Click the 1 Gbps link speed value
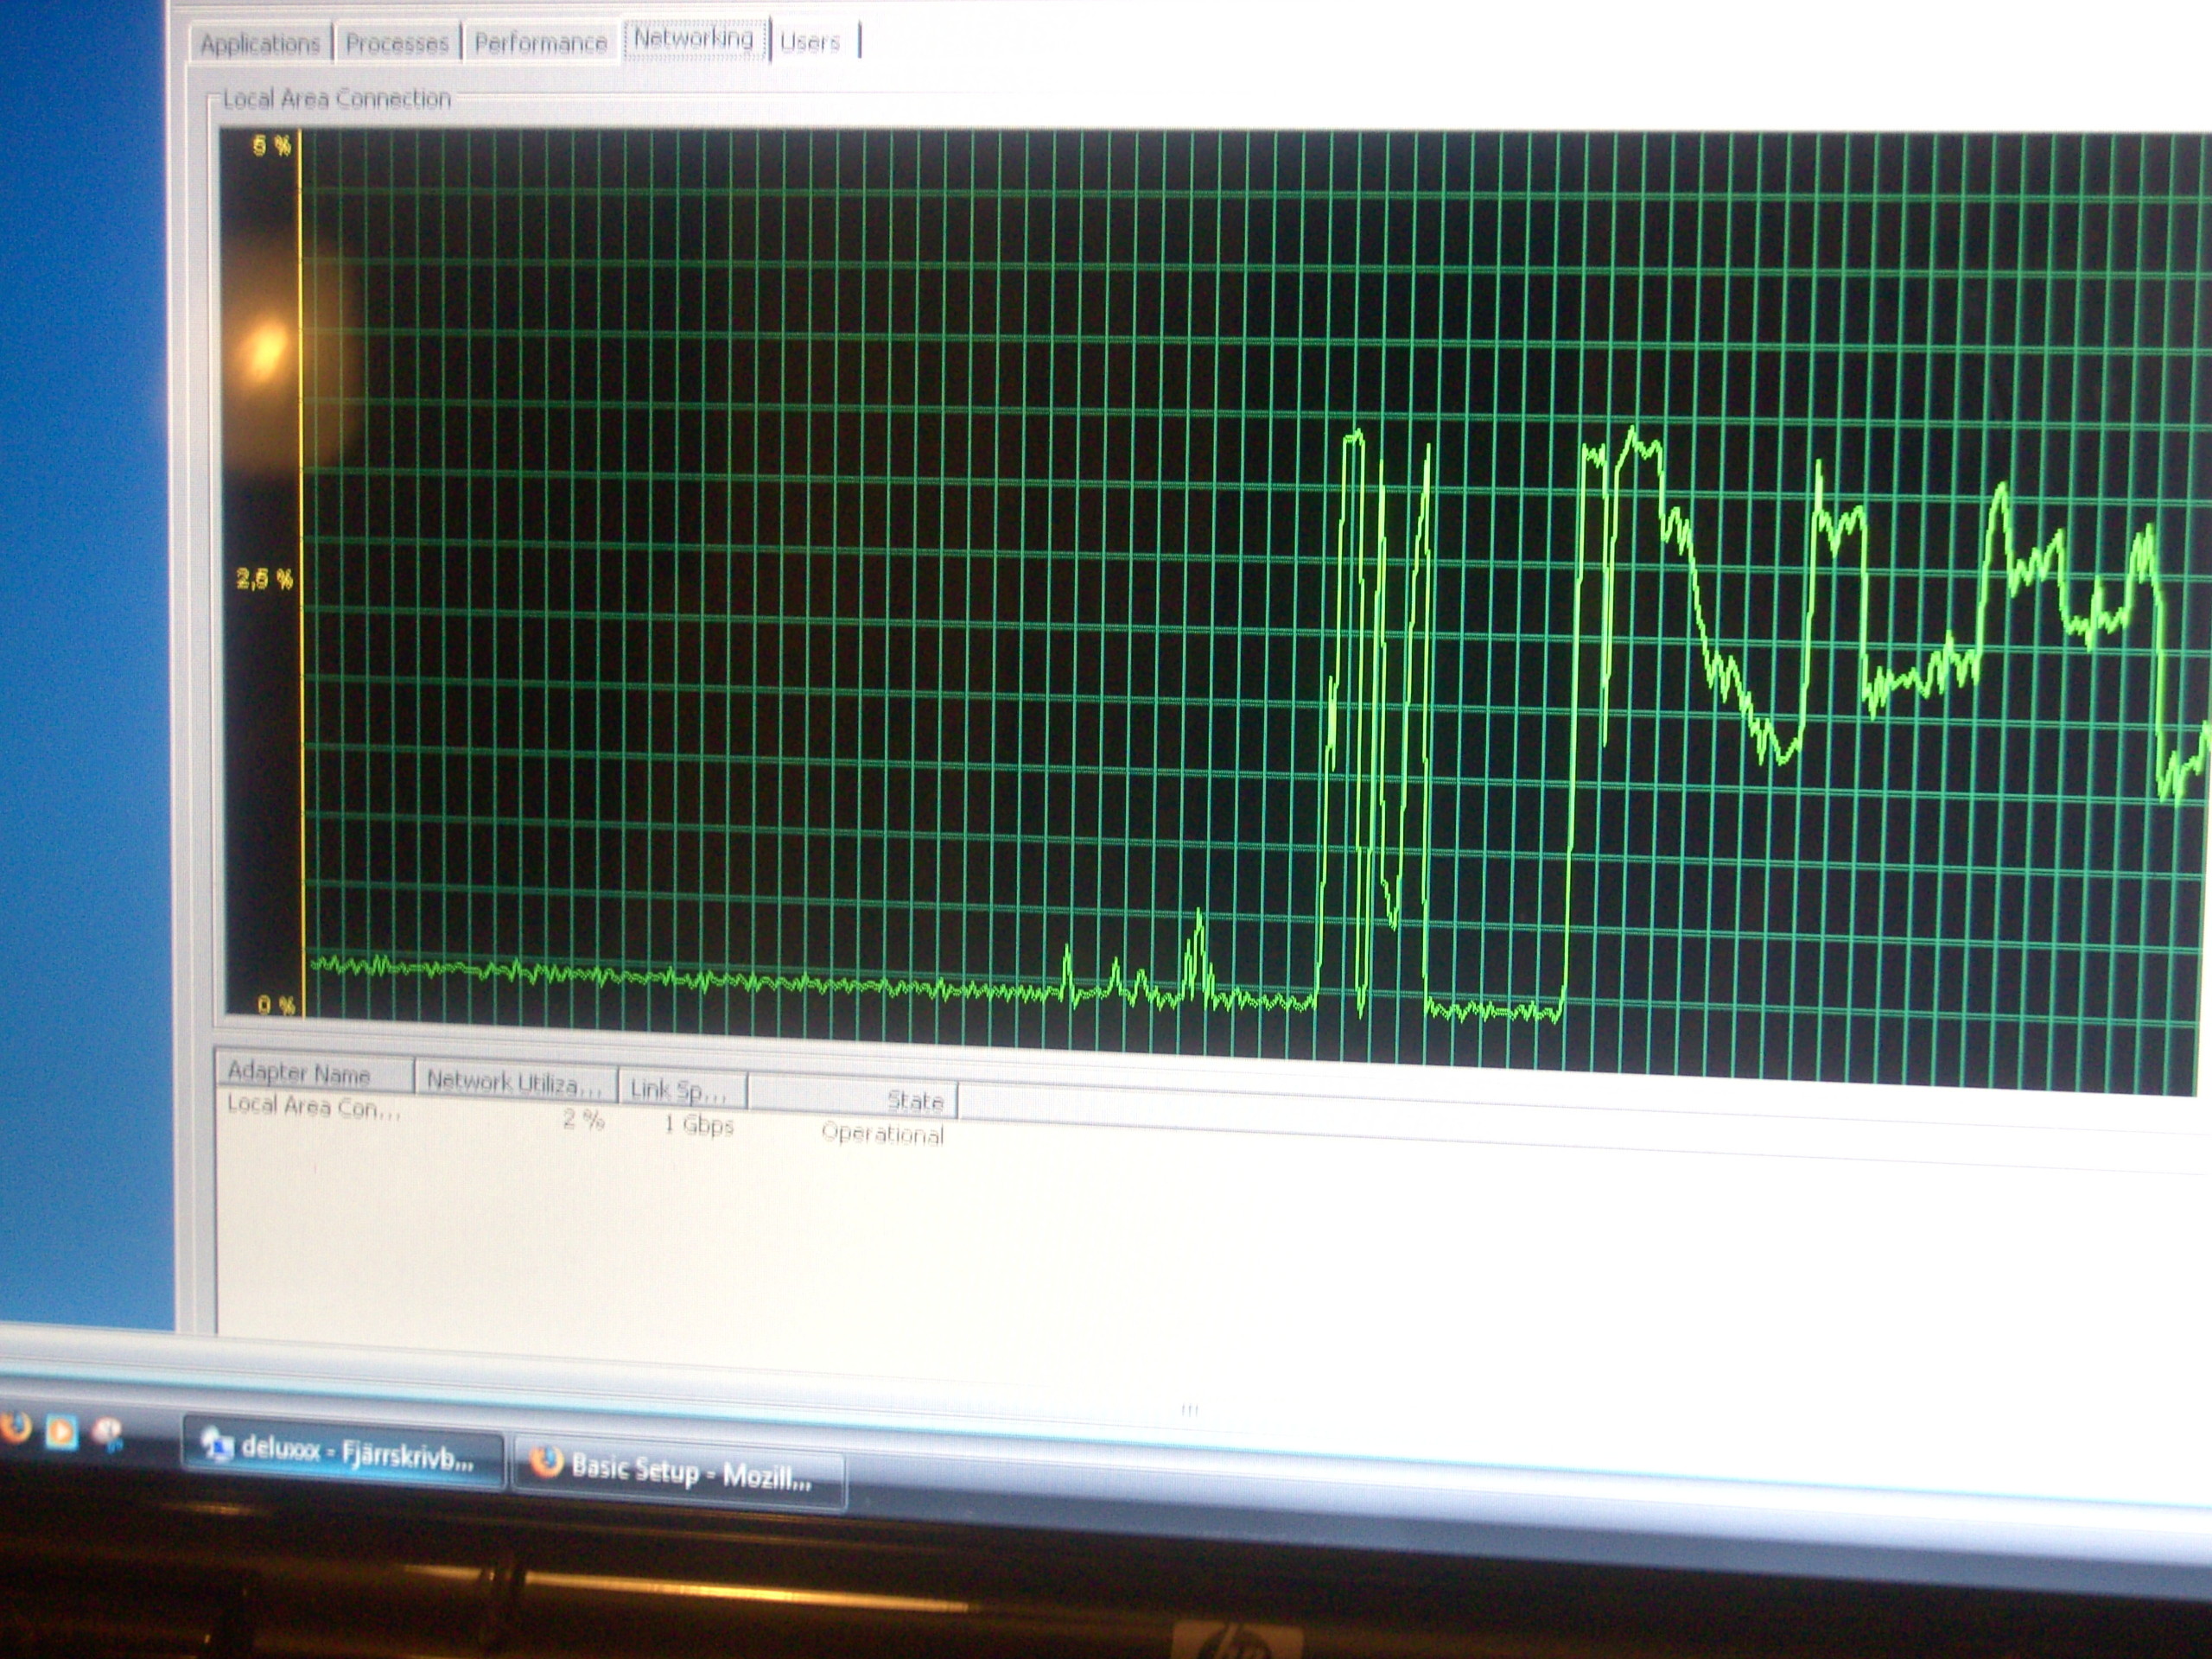 (698, 1124)
